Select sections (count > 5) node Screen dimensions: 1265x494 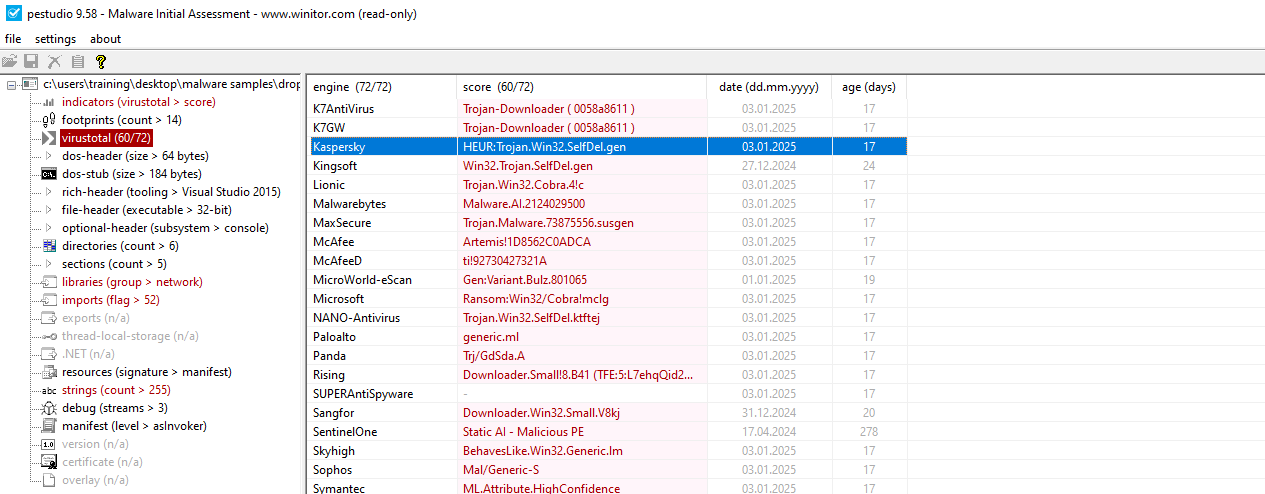(x=114, y=264)
